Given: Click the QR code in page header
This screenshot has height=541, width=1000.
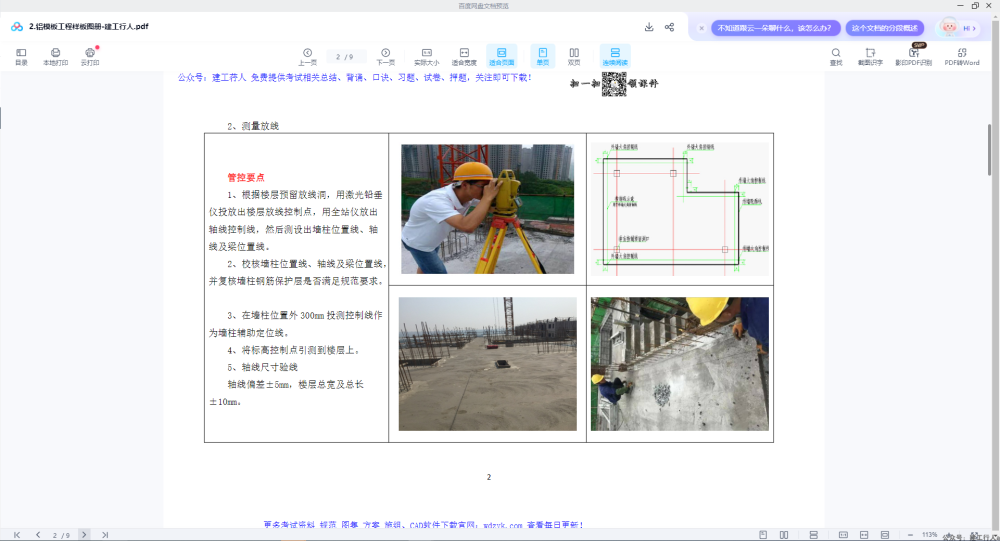Looking at the screenshot, I should [x=614, y=84].
